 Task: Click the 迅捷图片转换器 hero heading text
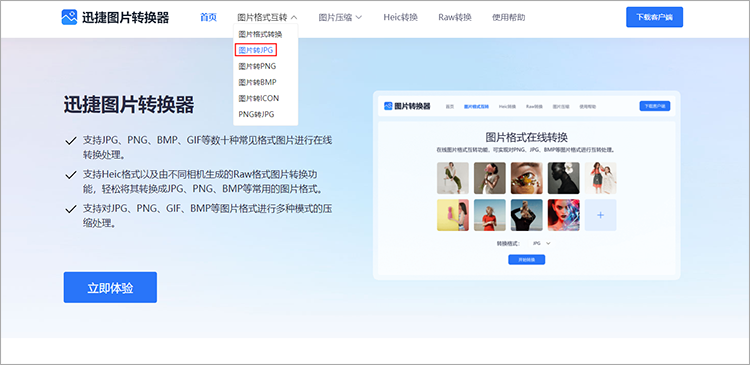[129, 105]
